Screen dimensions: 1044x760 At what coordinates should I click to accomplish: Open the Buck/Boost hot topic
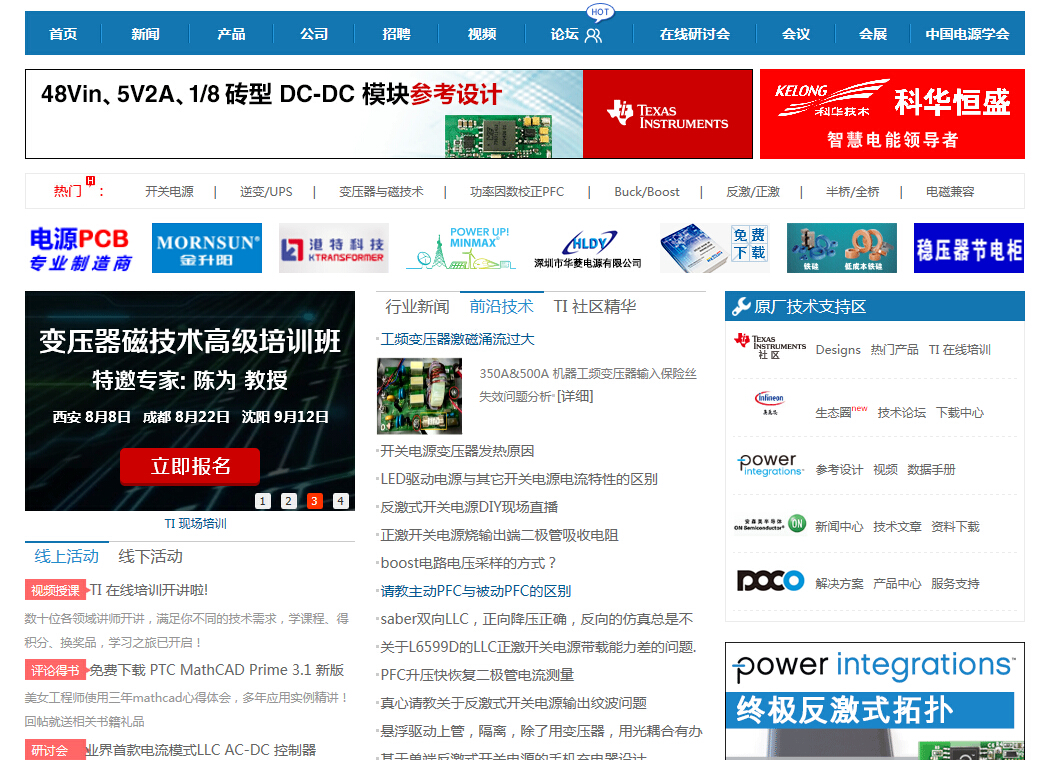(x=647, y=192)
